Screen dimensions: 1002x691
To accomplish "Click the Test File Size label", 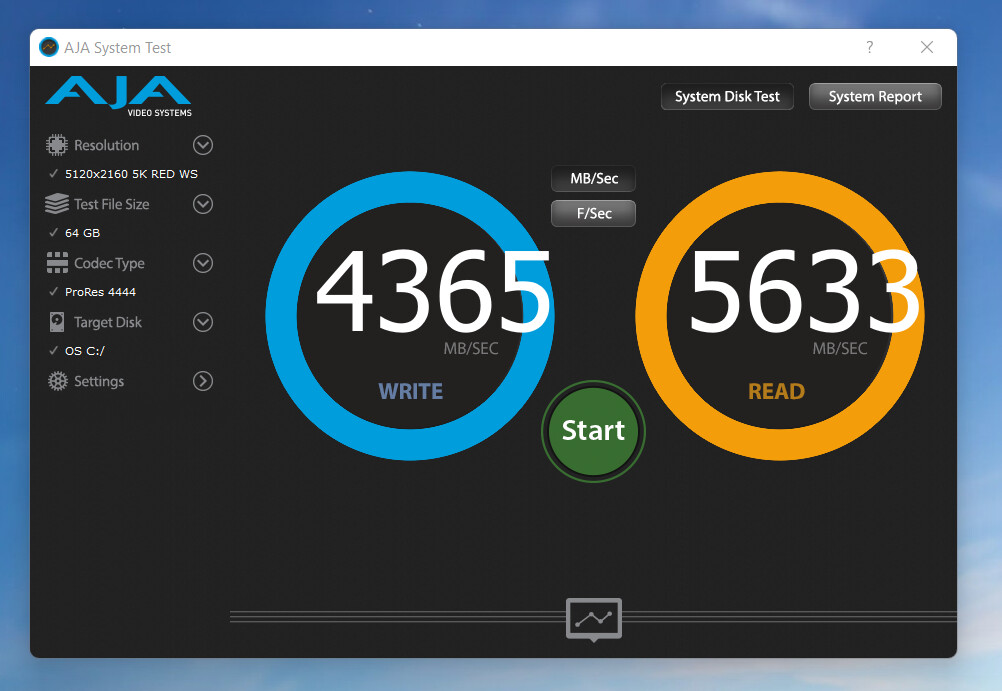I will (x=111, y=204).
